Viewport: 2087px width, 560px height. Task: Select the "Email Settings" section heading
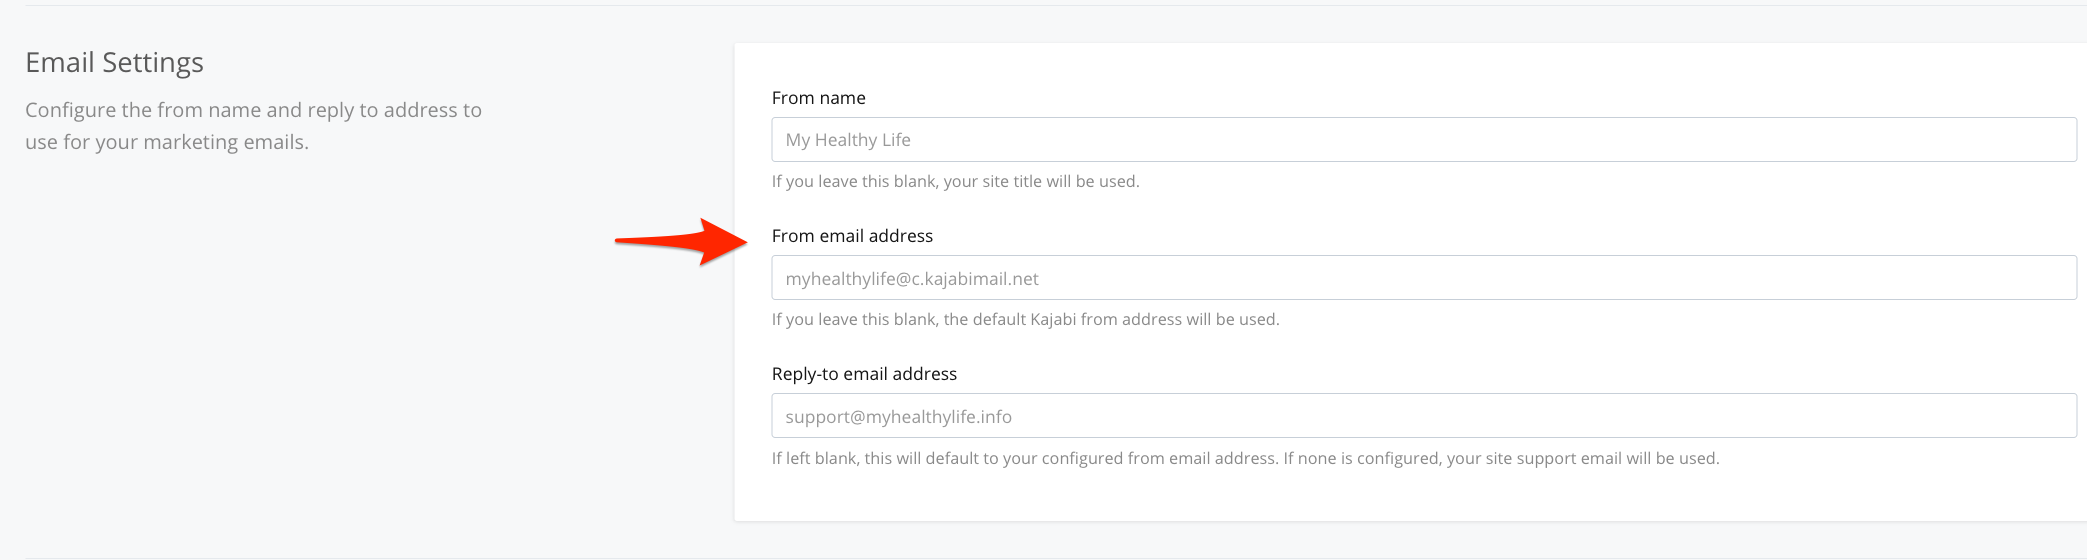click(115, 63)
